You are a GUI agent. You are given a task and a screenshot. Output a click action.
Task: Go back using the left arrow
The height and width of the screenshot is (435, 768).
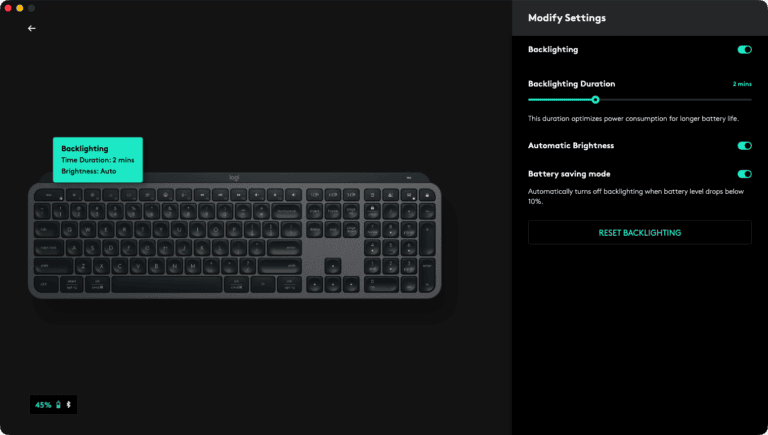click(32, 28)
